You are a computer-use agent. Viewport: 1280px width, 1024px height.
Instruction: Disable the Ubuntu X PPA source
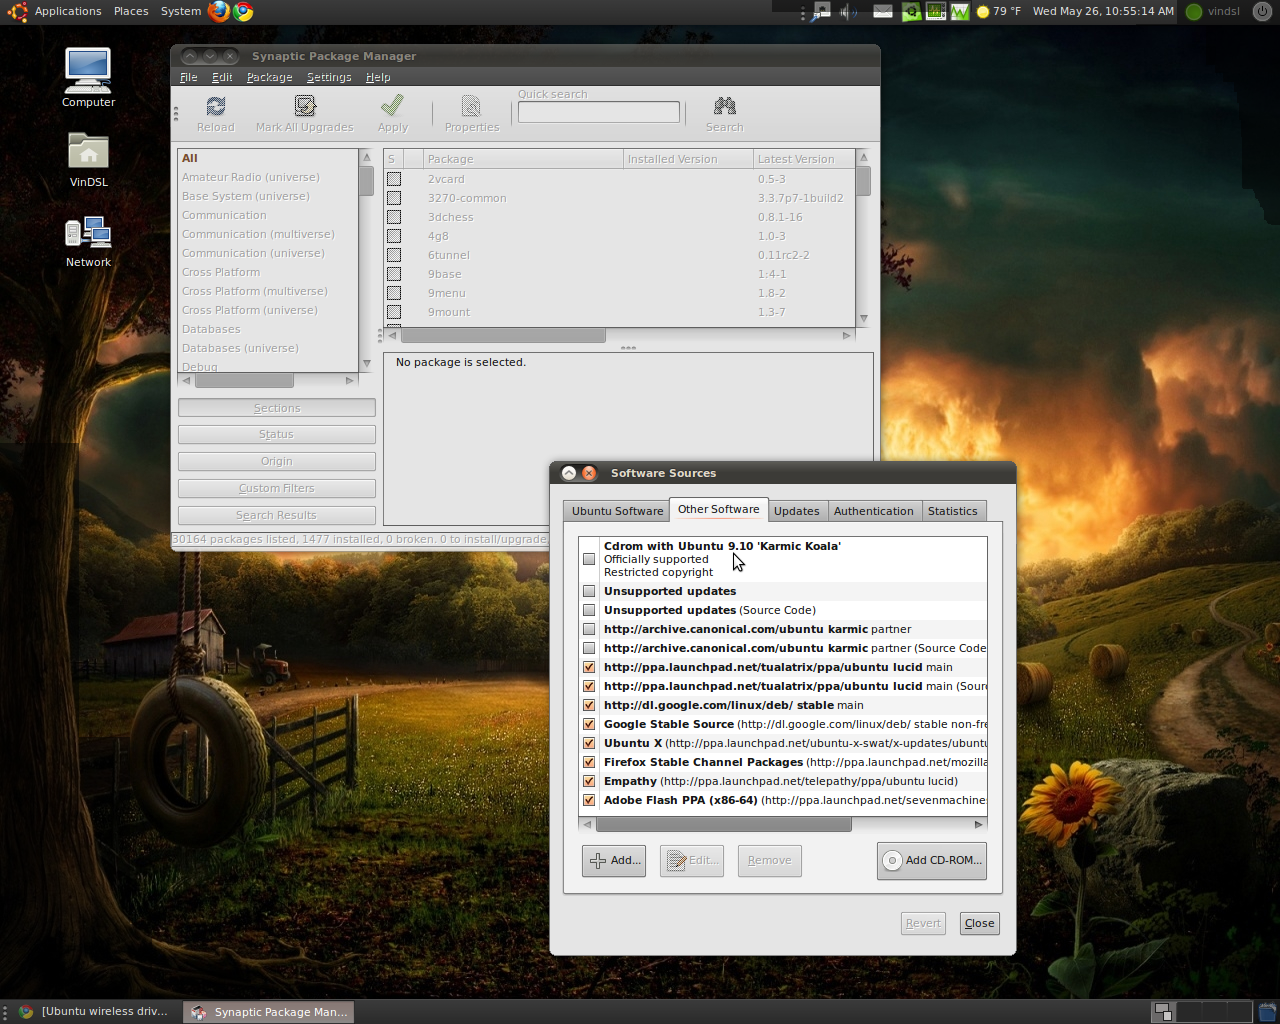tap(589, 743)
